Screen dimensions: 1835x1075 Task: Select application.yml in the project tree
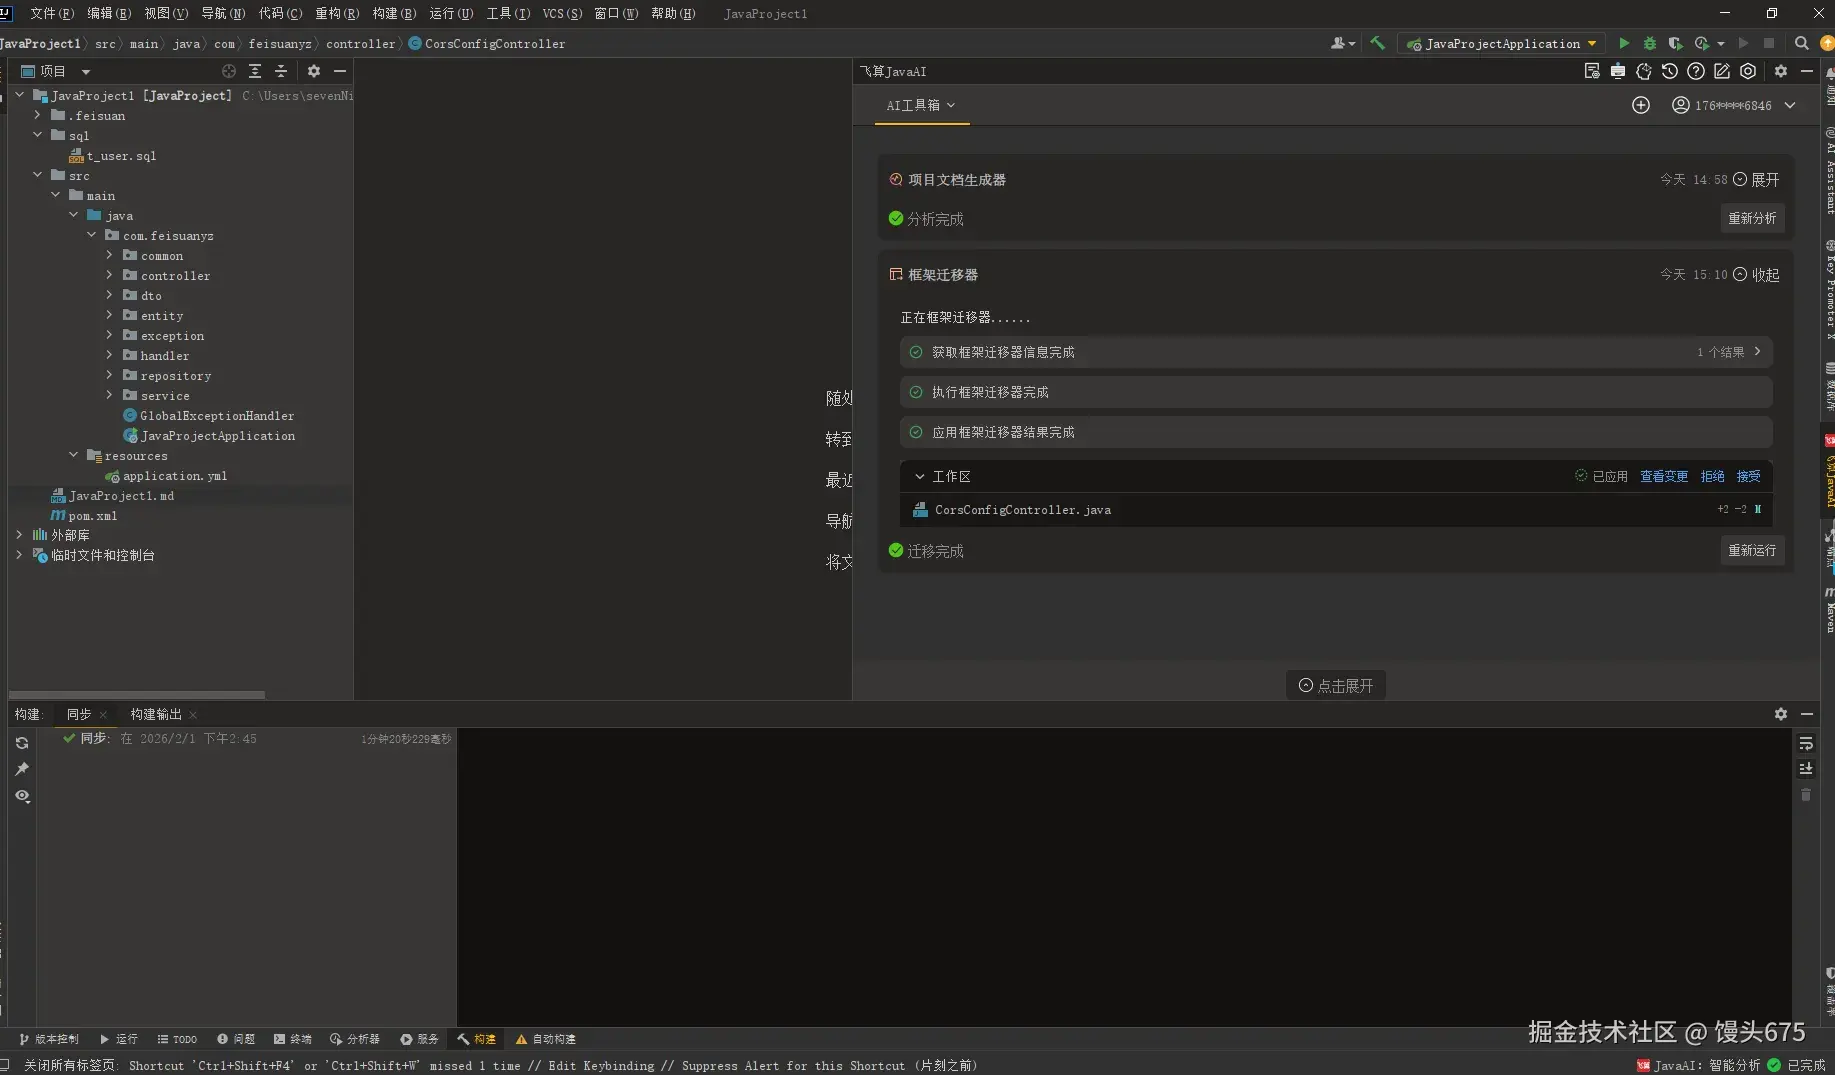coord(175,476)
